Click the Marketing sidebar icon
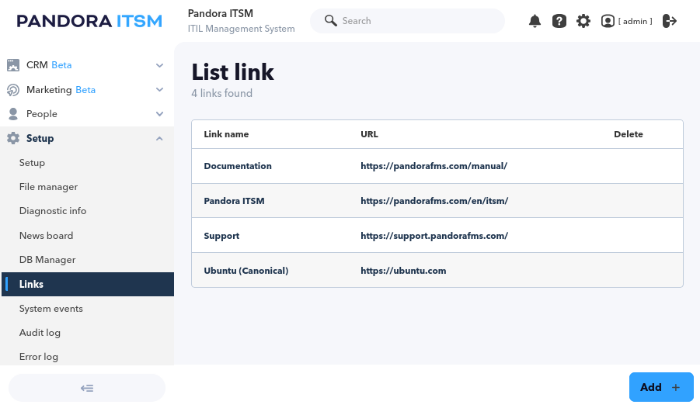Viewport: 700px width, 408px height. 13,90
